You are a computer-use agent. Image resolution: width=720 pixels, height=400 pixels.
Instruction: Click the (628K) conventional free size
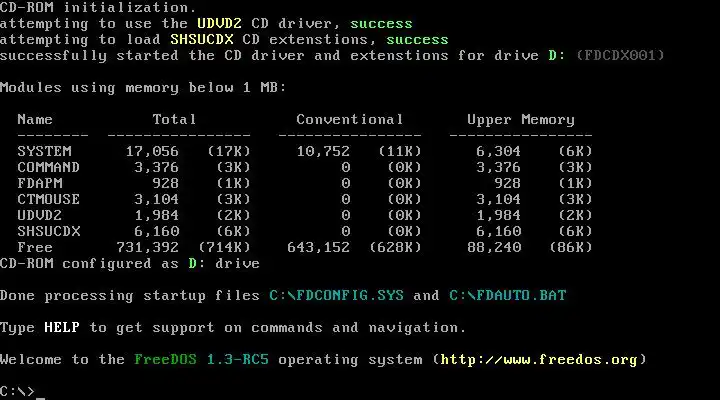395,248
